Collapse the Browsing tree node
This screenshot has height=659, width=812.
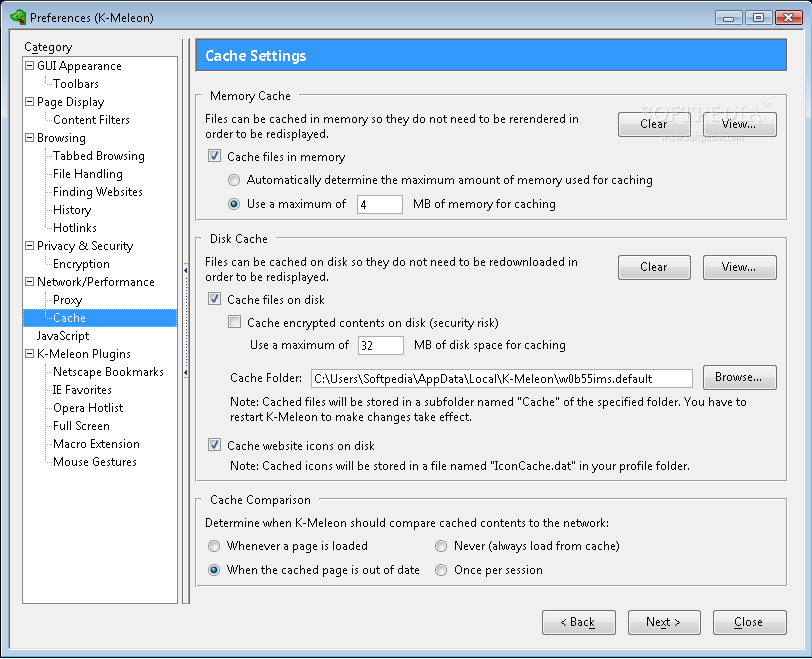click(x=30, y=138)
